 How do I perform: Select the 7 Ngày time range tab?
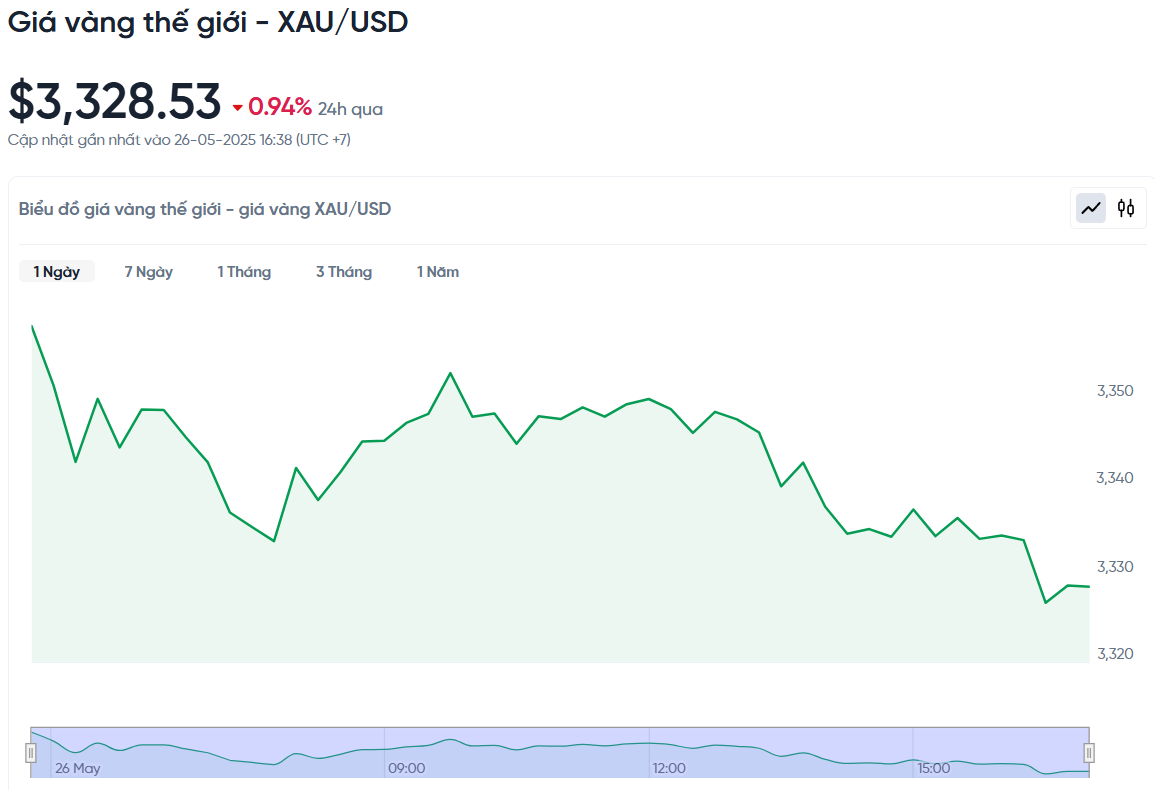coord(148,271)
